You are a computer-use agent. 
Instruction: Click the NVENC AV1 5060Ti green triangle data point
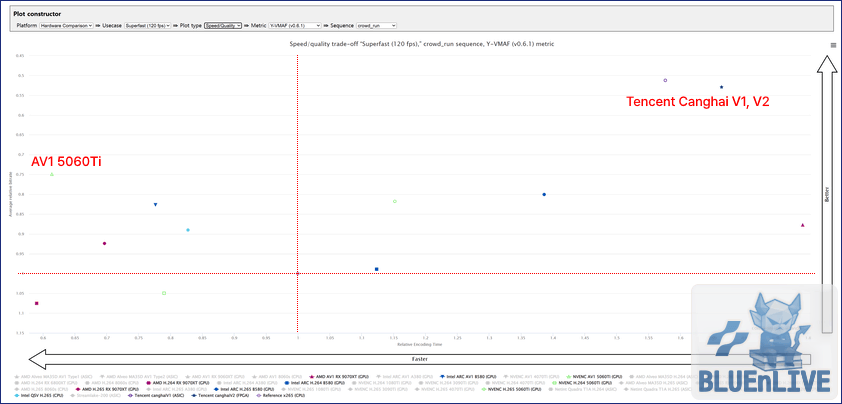[x=52, y=174]
